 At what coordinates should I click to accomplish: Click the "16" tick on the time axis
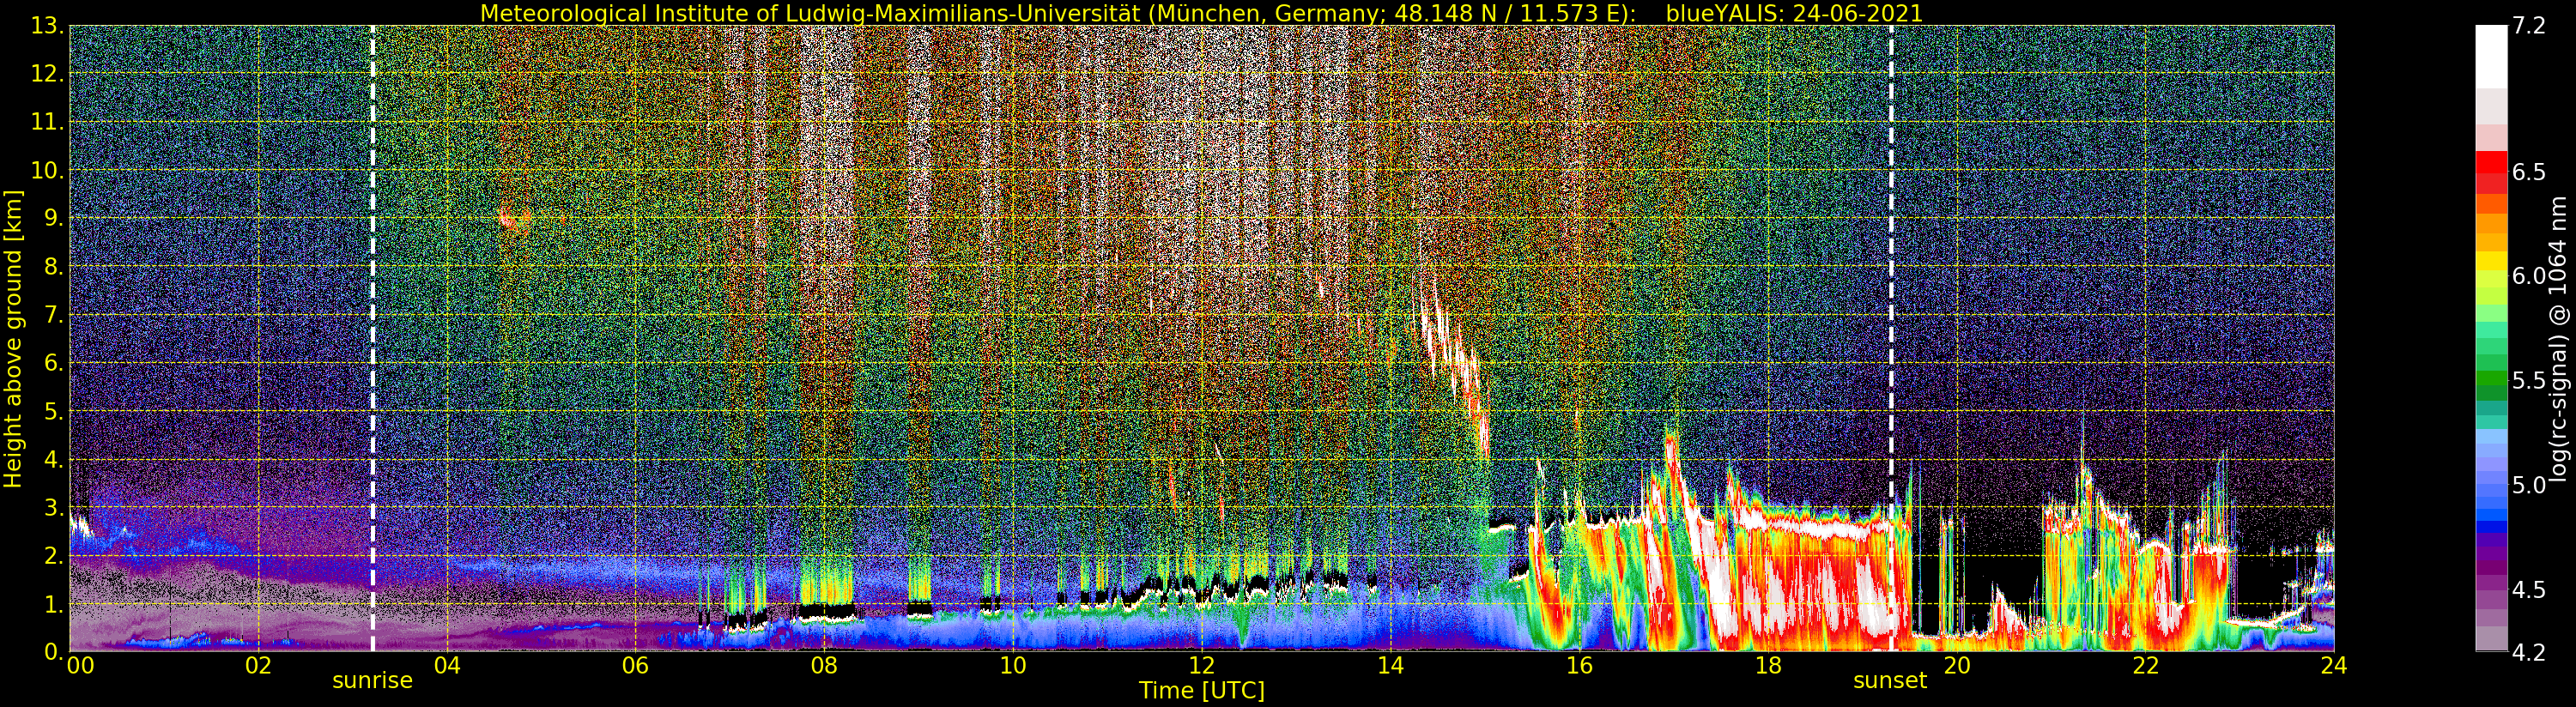point(1579,666)
